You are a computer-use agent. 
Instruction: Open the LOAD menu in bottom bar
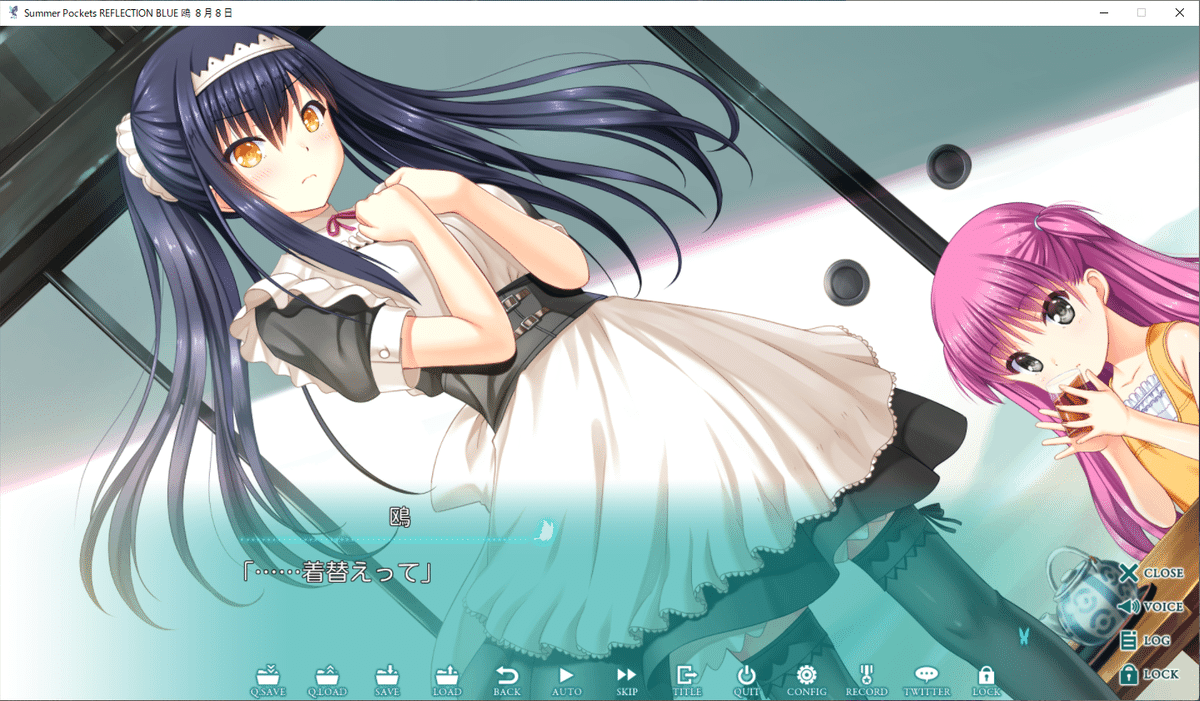click(x=447, y=680)
